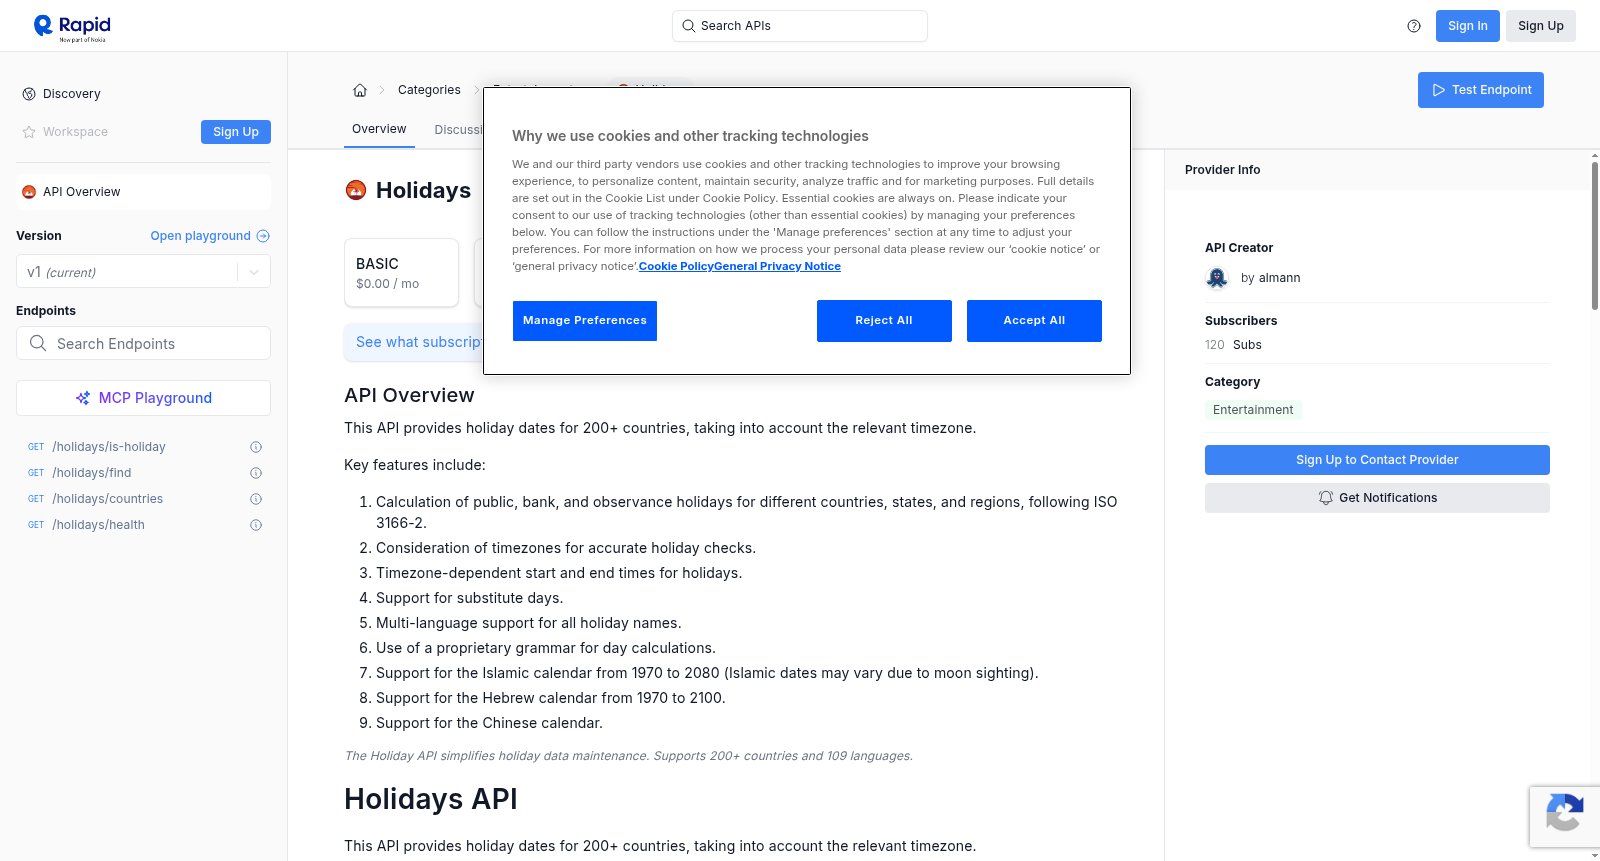Click the info icon for /holidays/countries
Viewport: 1600px width, 861px height.
(x=256, y=499)
